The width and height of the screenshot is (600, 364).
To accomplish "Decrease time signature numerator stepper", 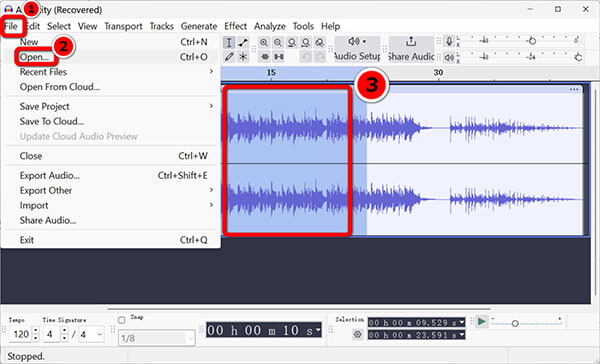I will click(x=64, y=338).
